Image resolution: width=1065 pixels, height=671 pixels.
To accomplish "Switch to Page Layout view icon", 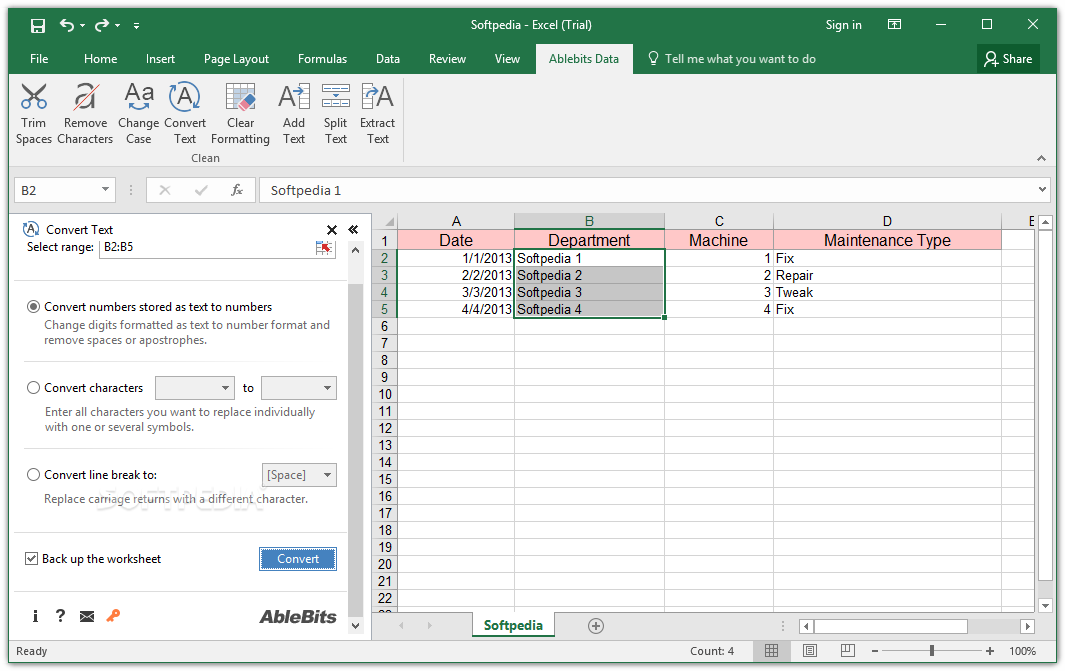I will pos(810,651).
